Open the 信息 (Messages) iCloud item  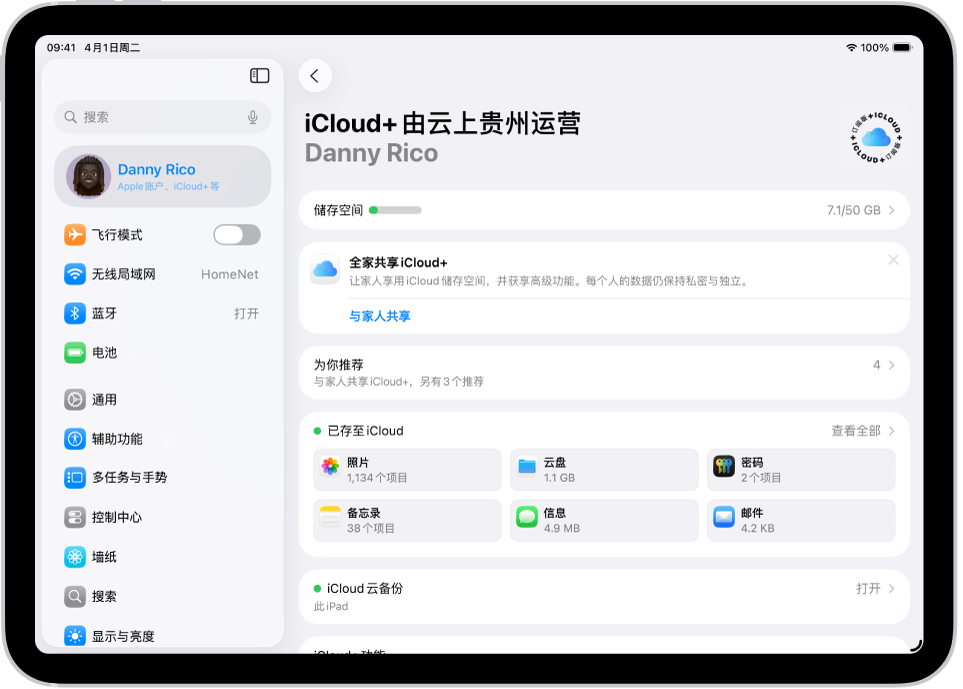coord(603,519)
